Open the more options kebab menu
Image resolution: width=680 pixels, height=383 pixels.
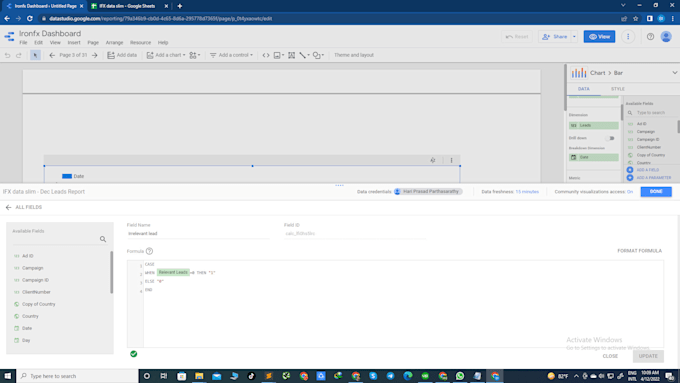628,36
